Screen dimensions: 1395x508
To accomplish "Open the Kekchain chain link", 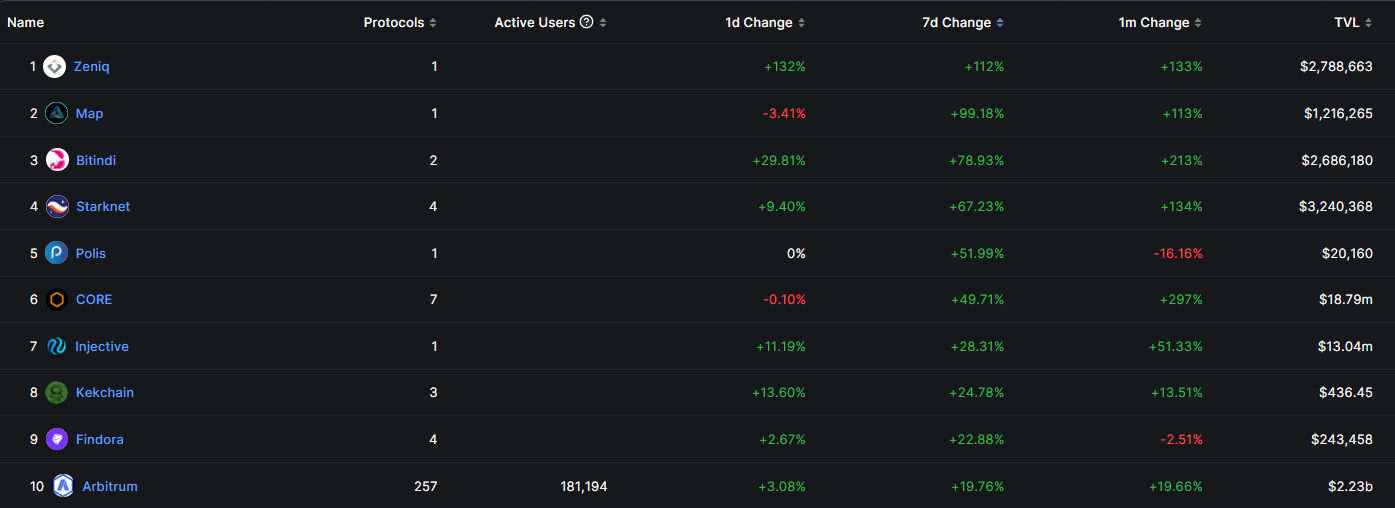I will pos(105,393).
